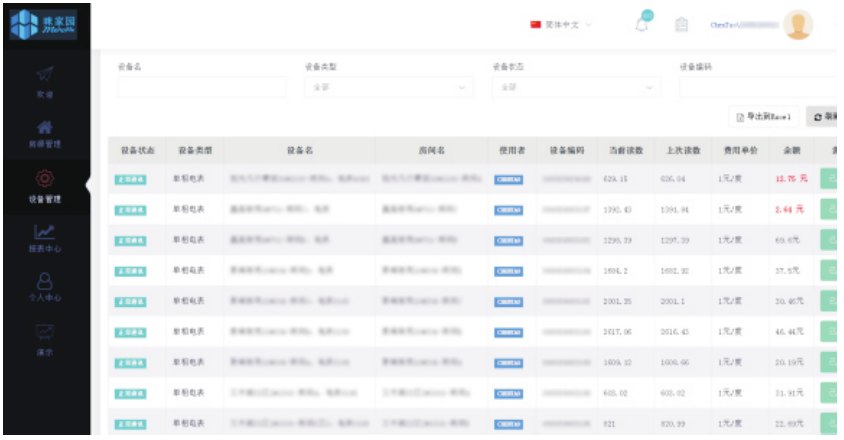
Task: Expand the 设备状态 device status dropdown
Action: tap(575, 88)
